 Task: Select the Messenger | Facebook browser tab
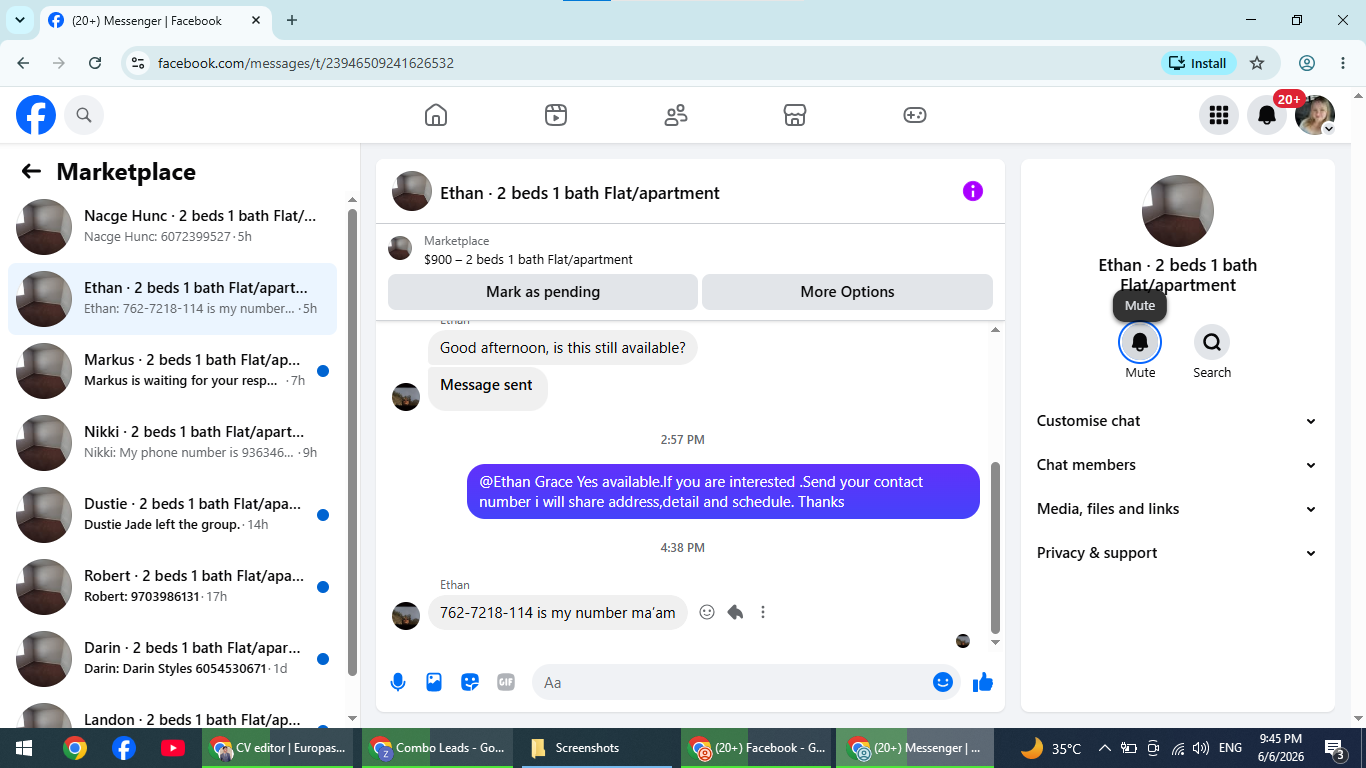(x=157, y=20)
